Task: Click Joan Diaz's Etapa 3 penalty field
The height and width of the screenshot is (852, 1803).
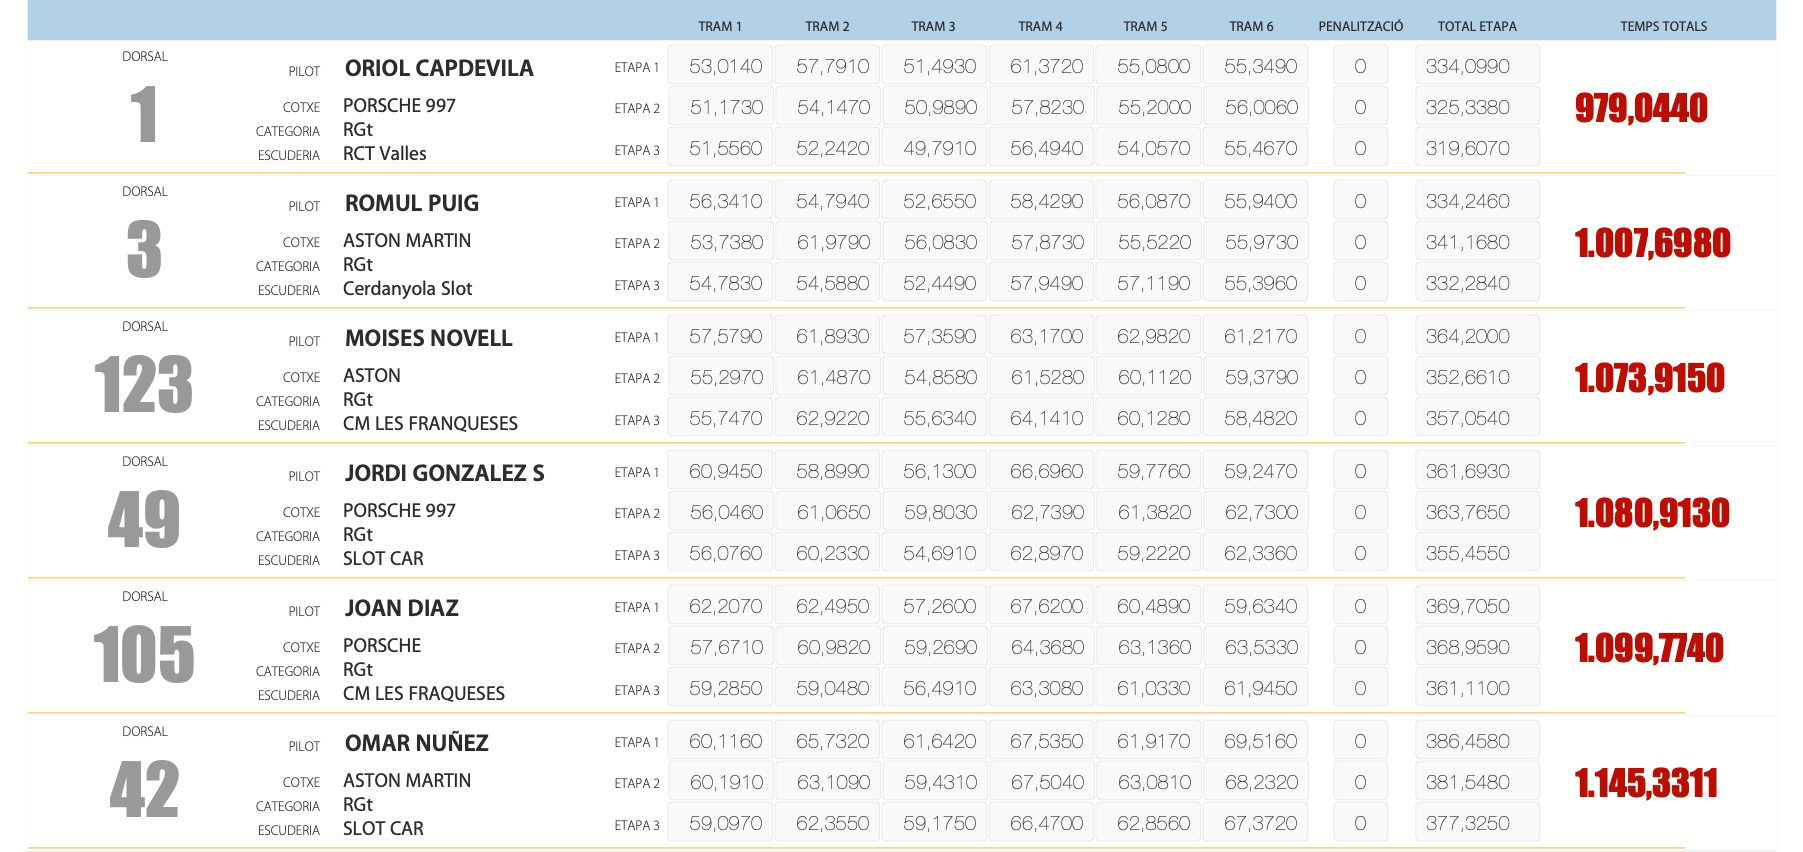Action: tap(1359, 688)
